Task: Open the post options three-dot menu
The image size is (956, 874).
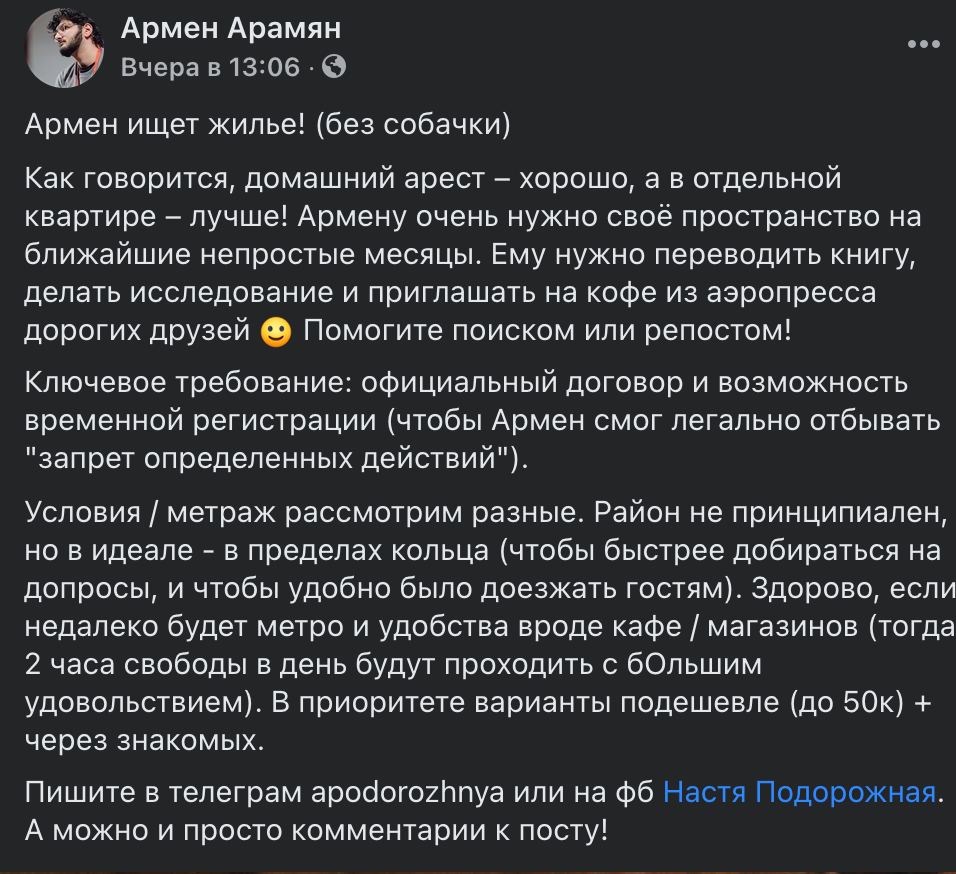Action: [923, 44]
